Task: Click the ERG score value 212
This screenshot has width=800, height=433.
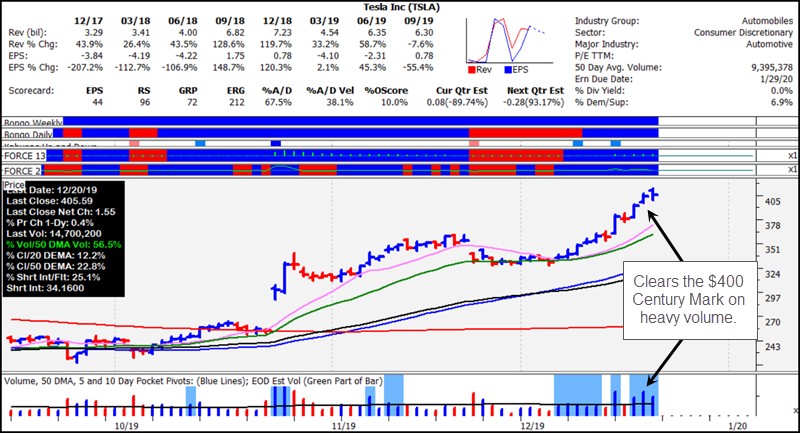Action: point(237,102)
